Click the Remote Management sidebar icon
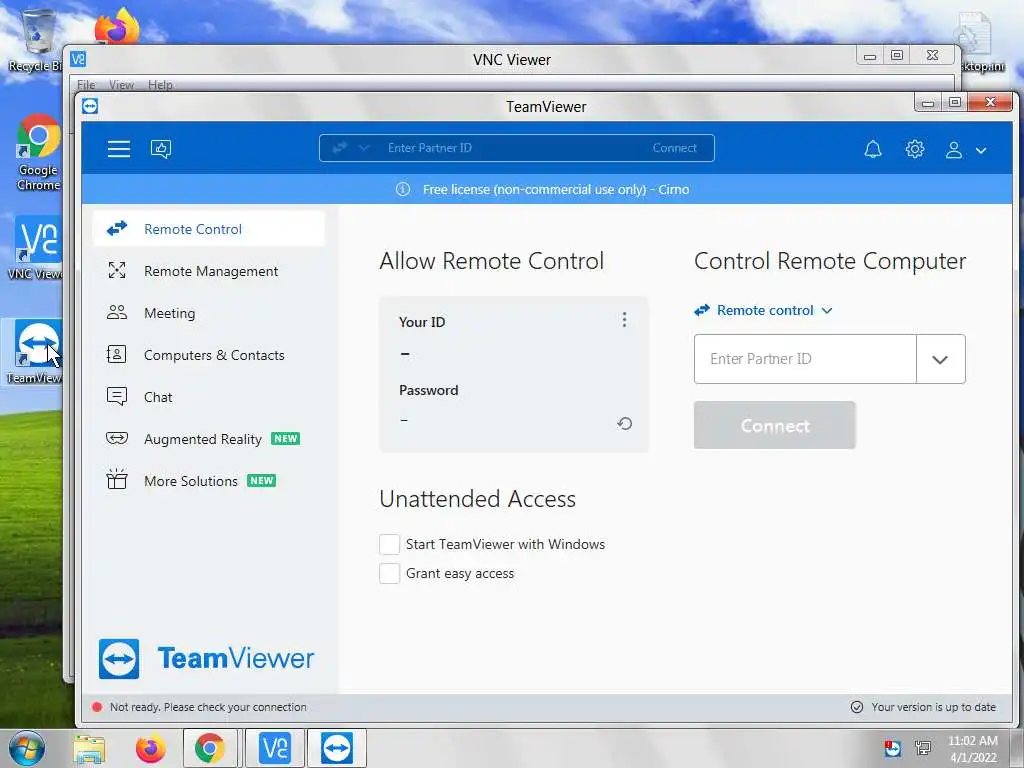1024x768 pixels. (x=117, y=270)
